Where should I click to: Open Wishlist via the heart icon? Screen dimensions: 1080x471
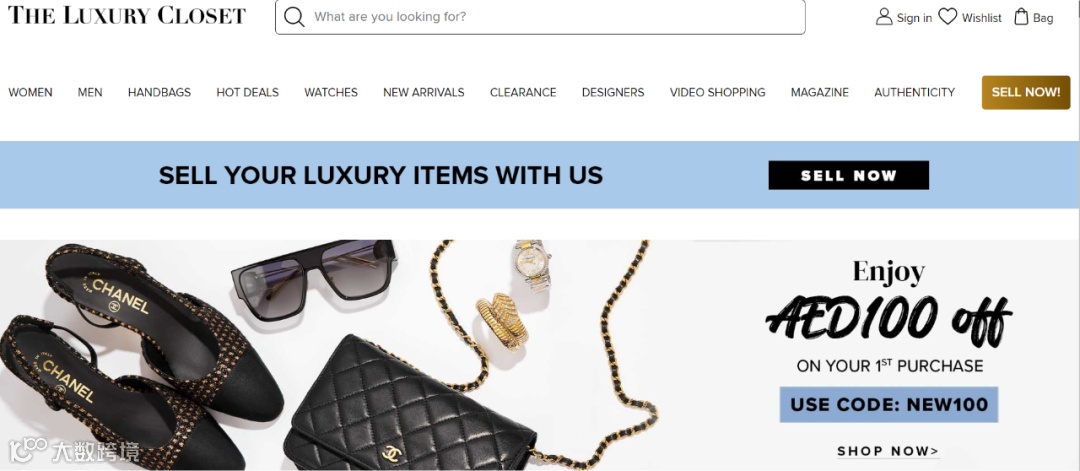tap(948, 17)
